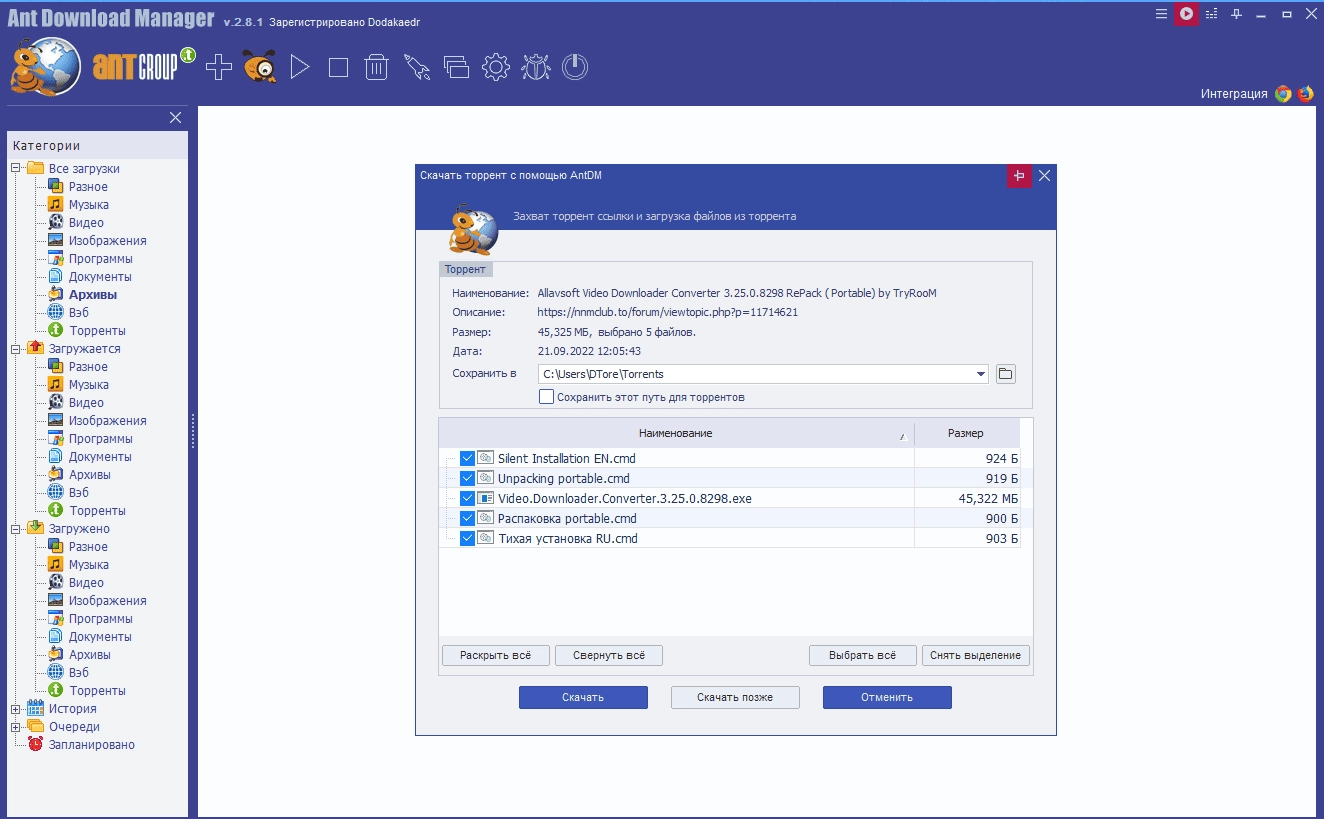1324x819 pixels.
Task: Click the Firefox integration icon
Action: click(1306, 94)
